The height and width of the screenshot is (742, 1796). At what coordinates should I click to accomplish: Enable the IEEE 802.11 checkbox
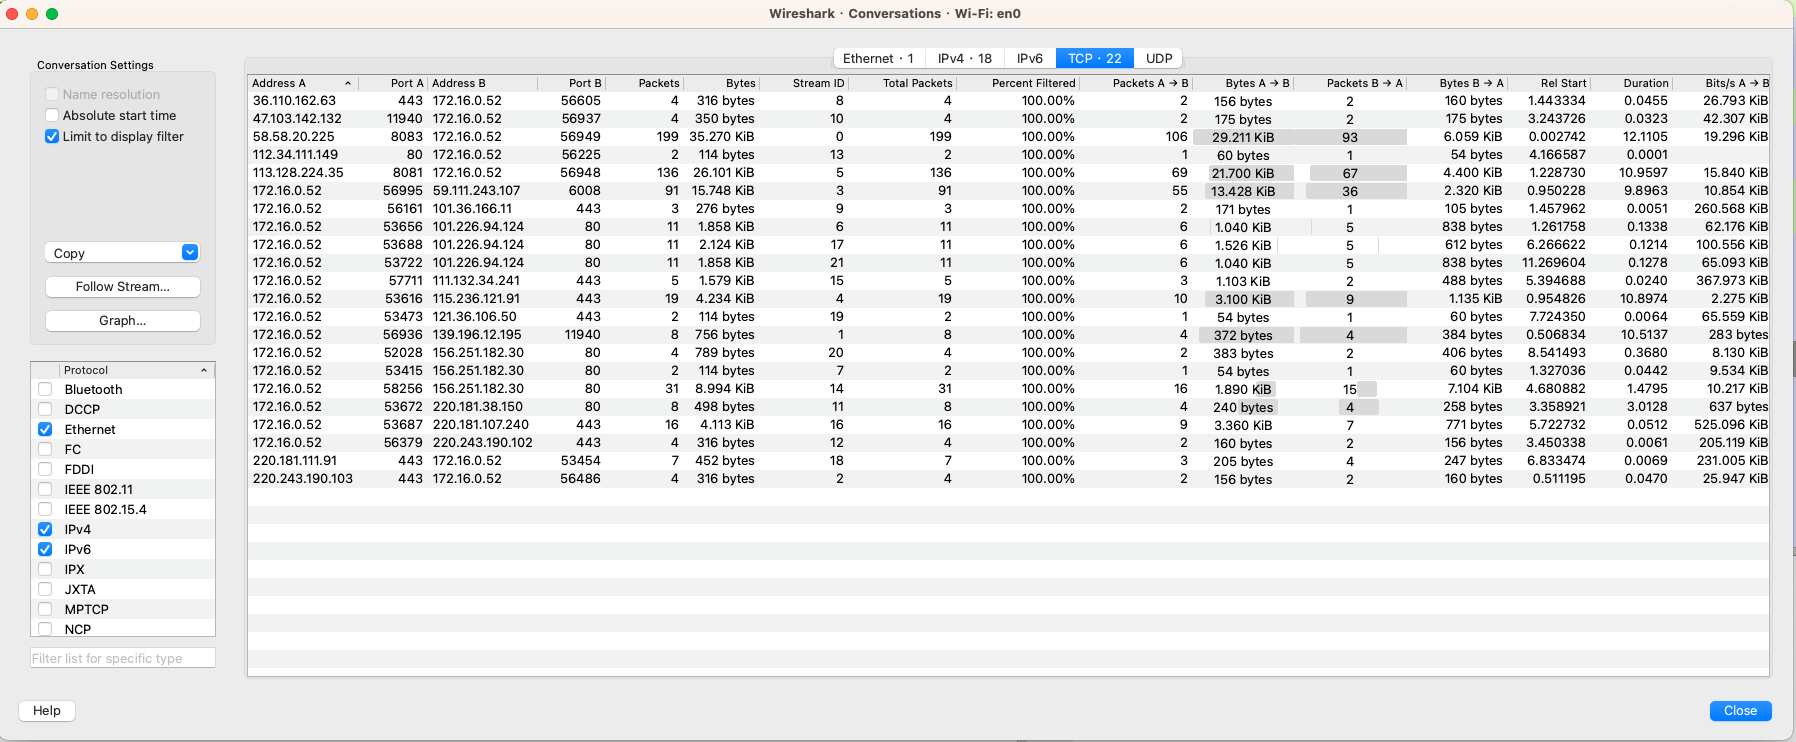(45, 489)
